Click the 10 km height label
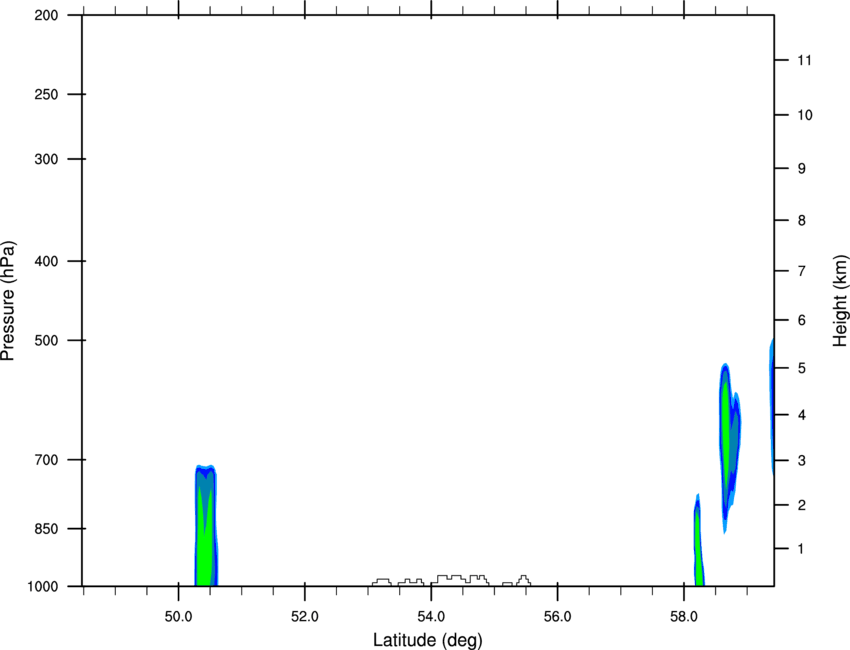 point(805,115)
